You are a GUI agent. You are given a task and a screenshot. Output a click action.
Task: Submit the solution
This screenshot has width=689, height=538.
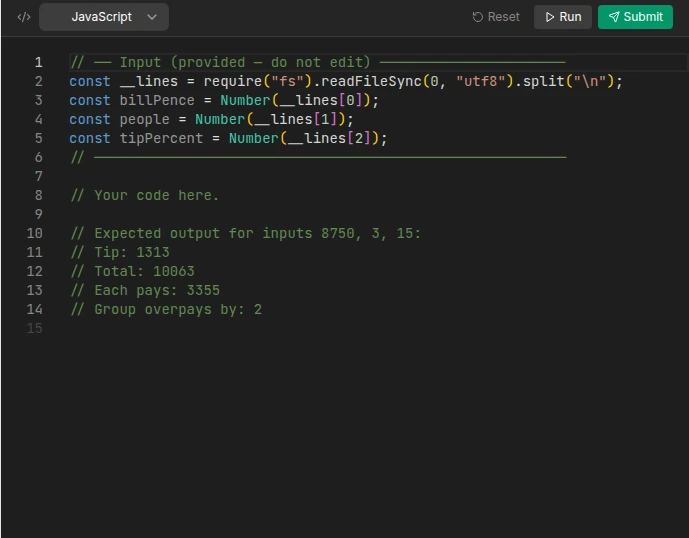[635, 17]
